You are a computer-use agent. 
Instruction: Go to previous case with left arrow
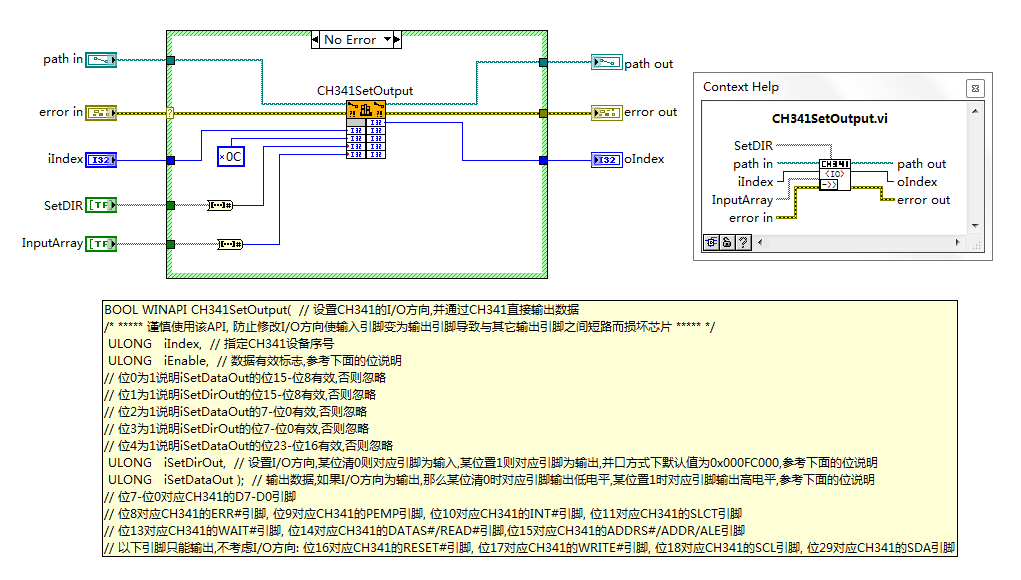coord(315,40)
